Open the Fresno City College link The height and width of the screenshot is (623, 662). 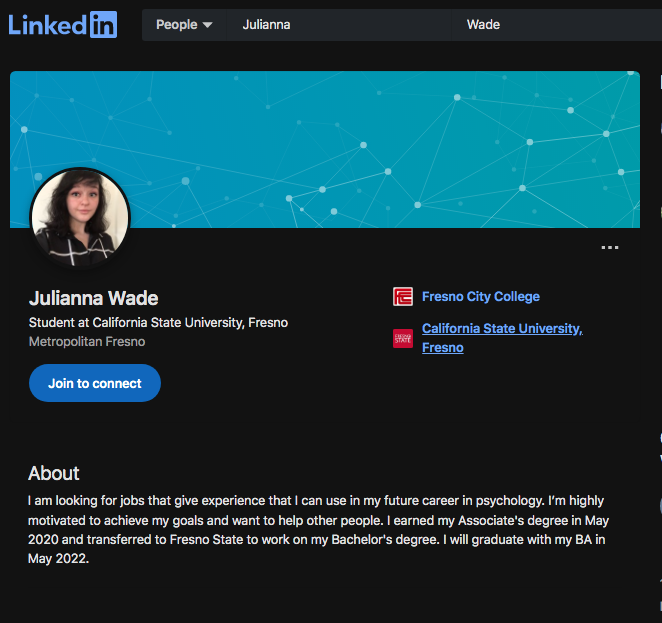(x=480, y=297)
